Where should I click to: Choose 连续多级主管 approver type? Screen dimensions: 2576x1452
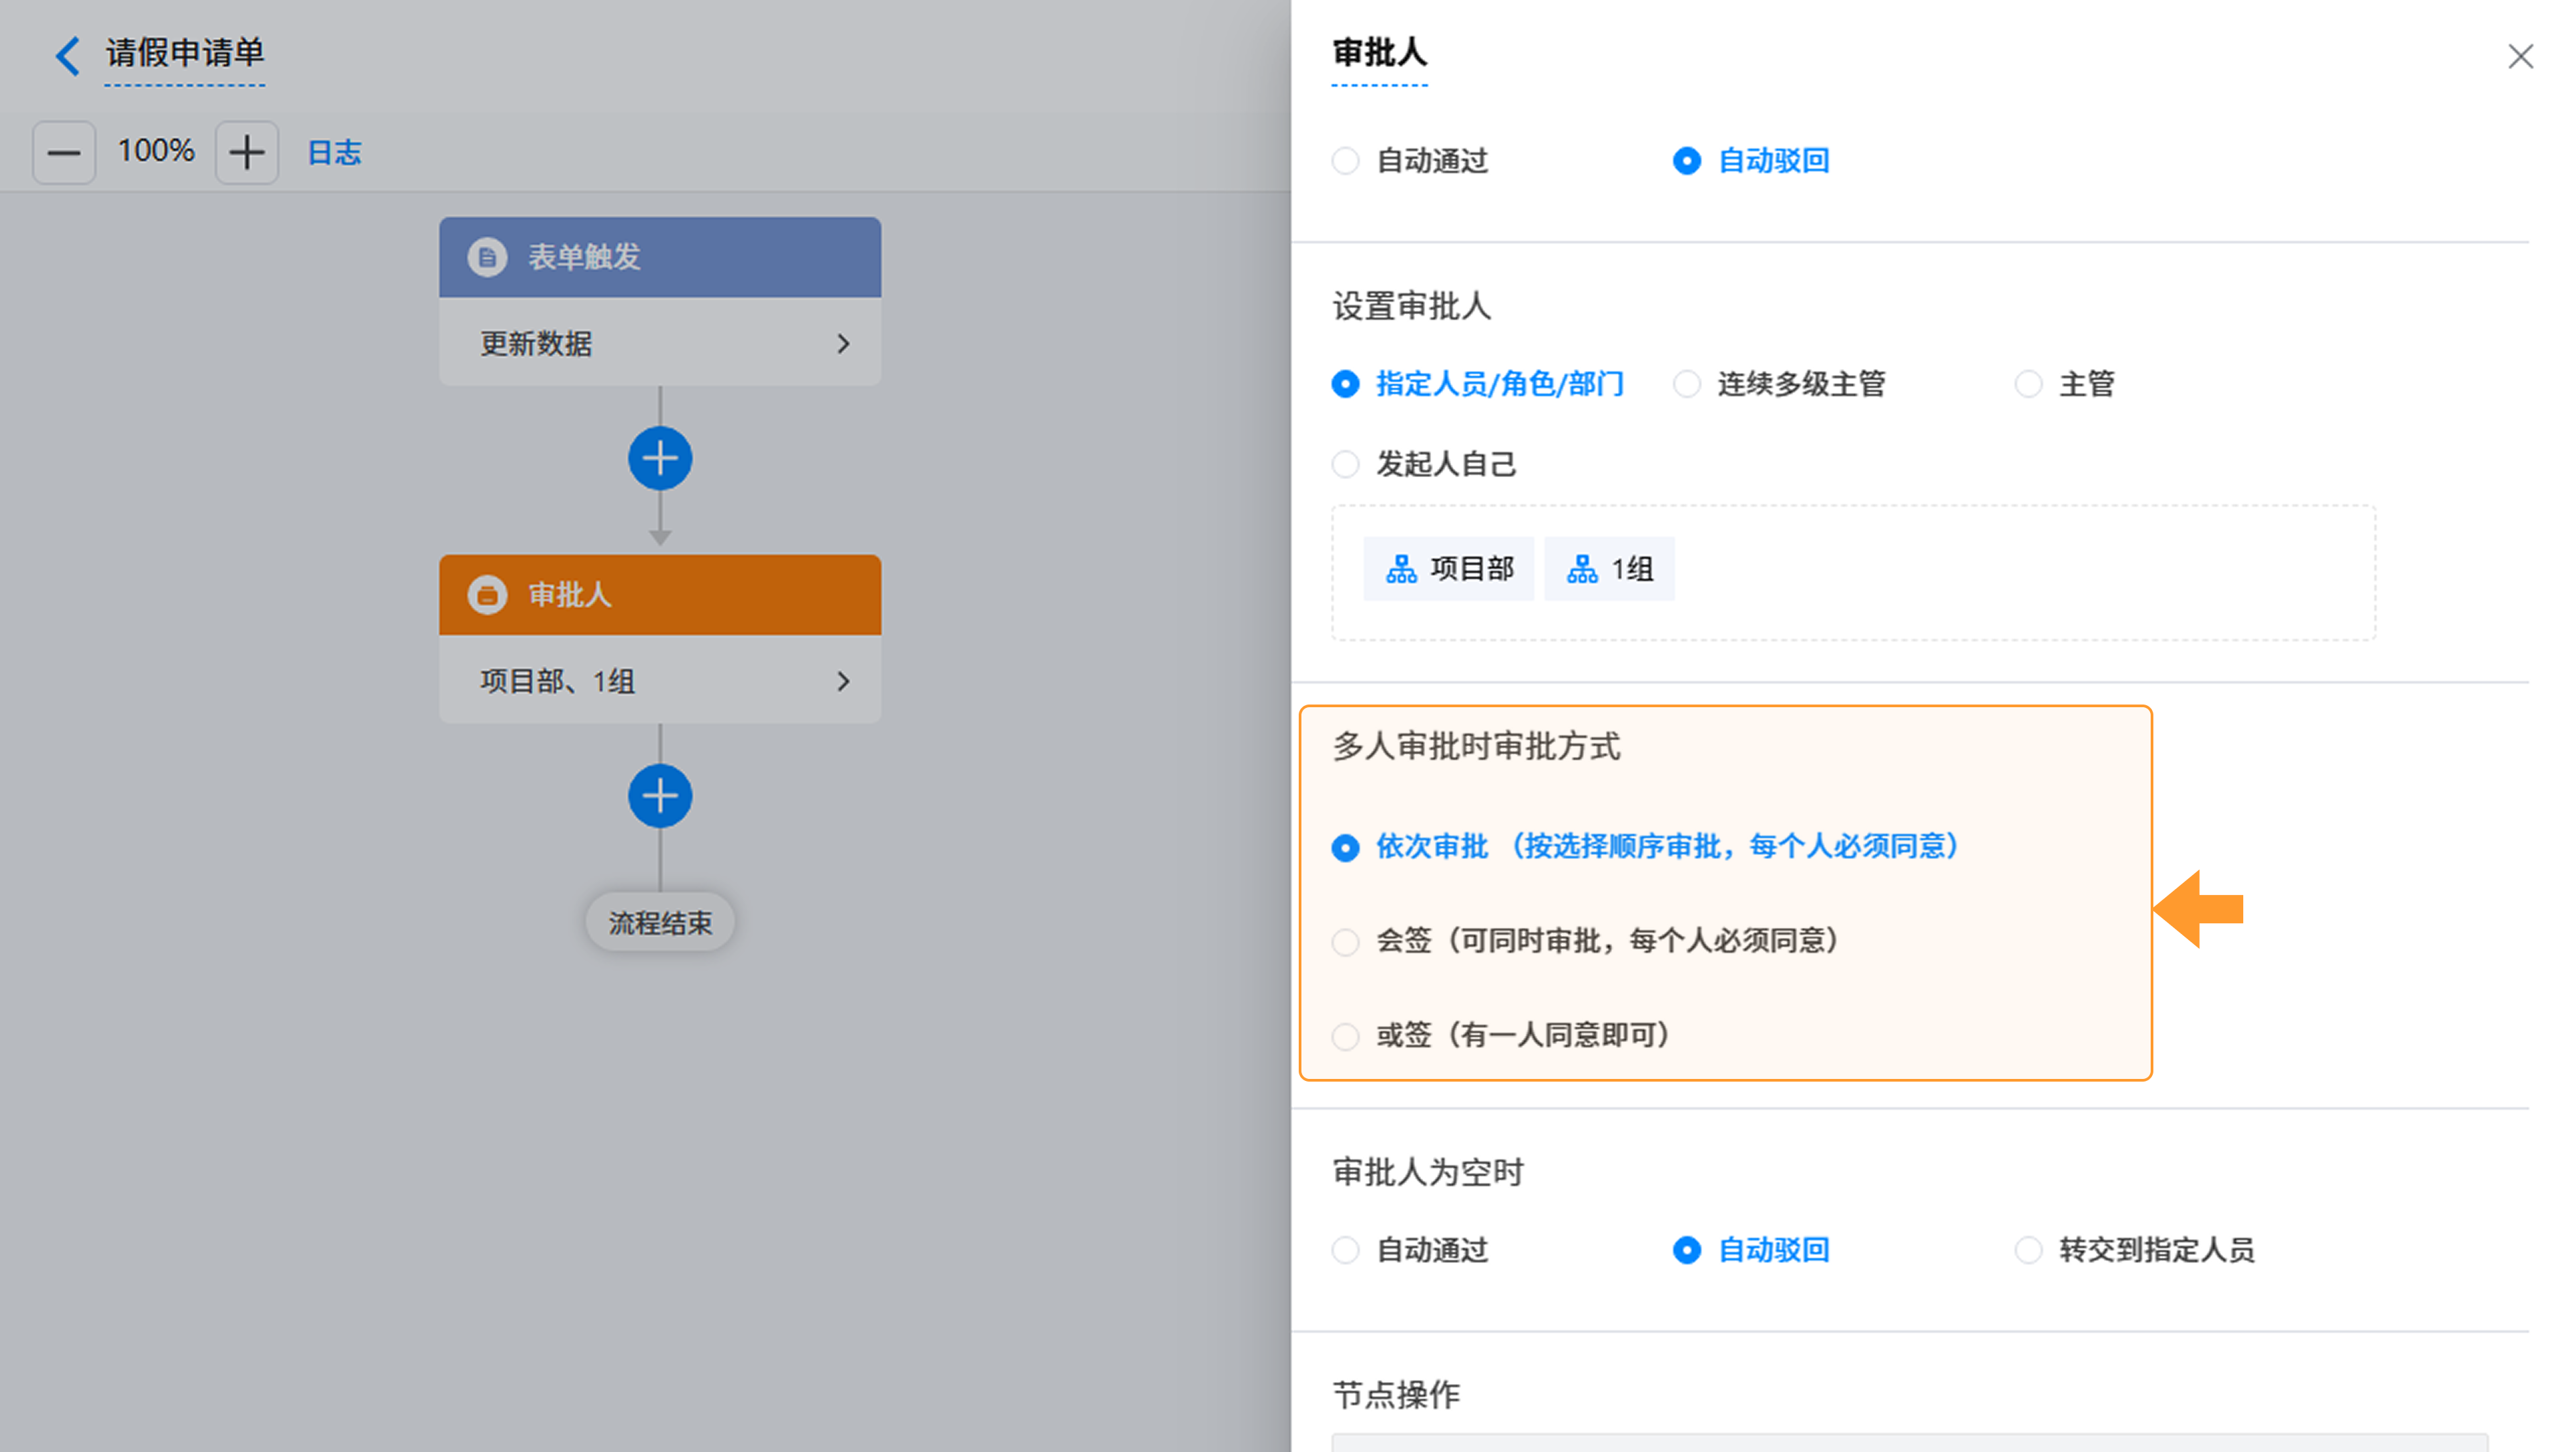1779,384
